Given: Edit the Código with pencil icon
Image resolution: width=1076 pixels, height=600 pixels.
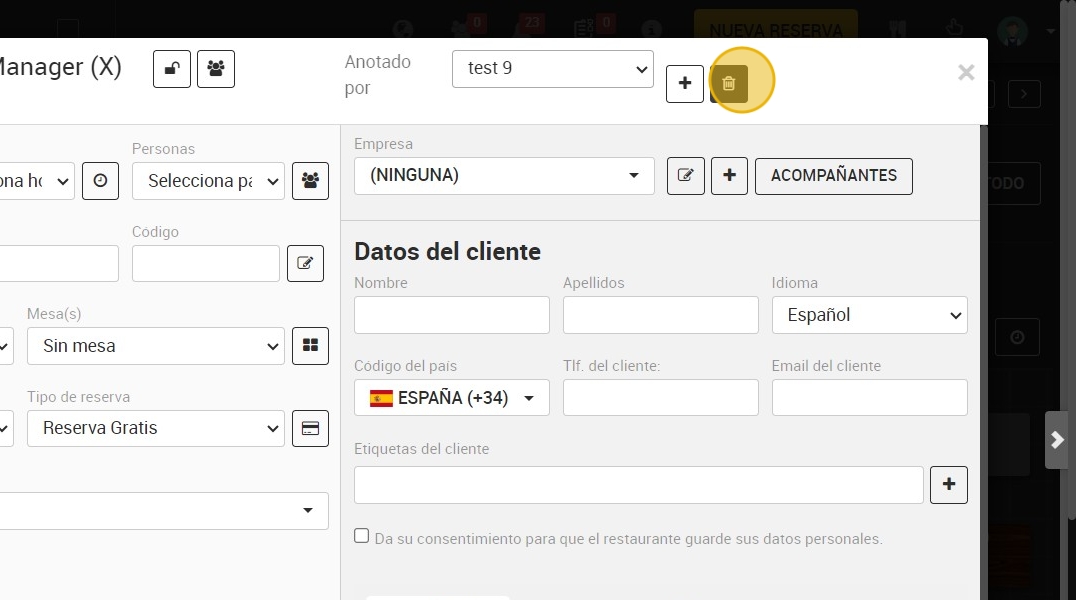Looking at the screenshot, I should coord(305,263).
